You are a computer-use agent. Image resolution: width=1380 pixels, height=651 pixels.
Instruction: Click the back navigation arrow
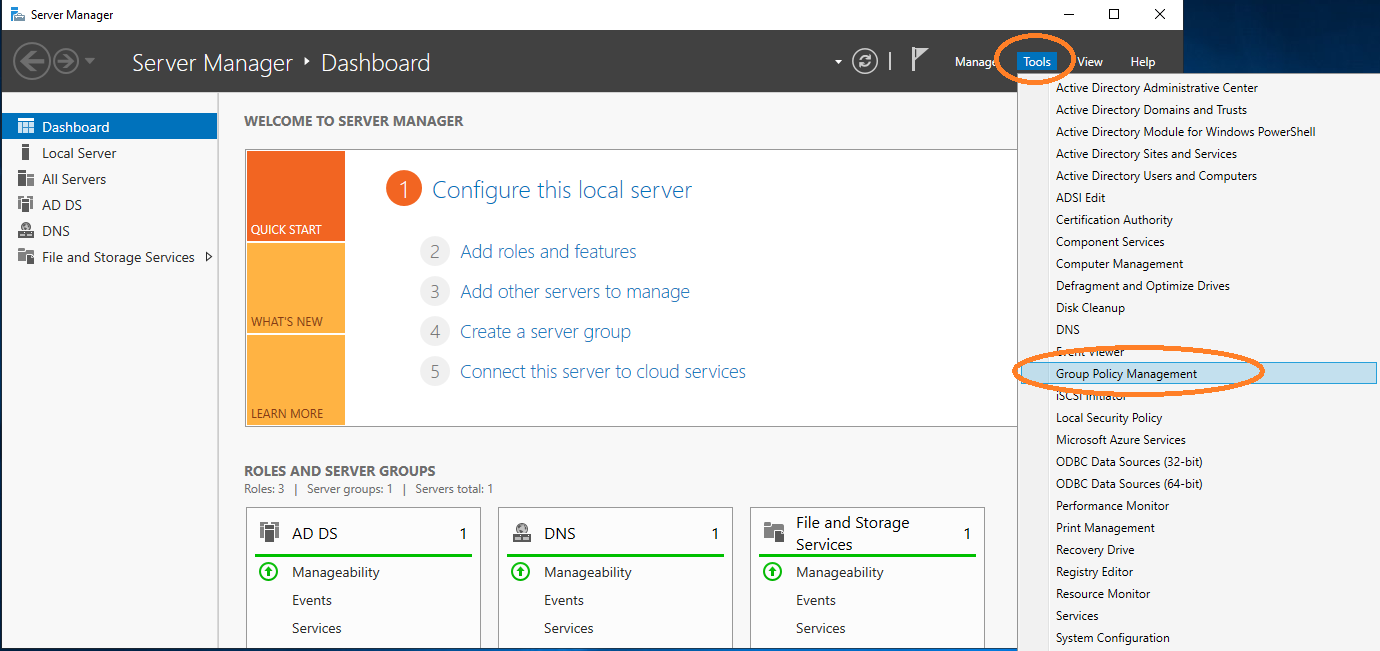(x=31, y=61)
